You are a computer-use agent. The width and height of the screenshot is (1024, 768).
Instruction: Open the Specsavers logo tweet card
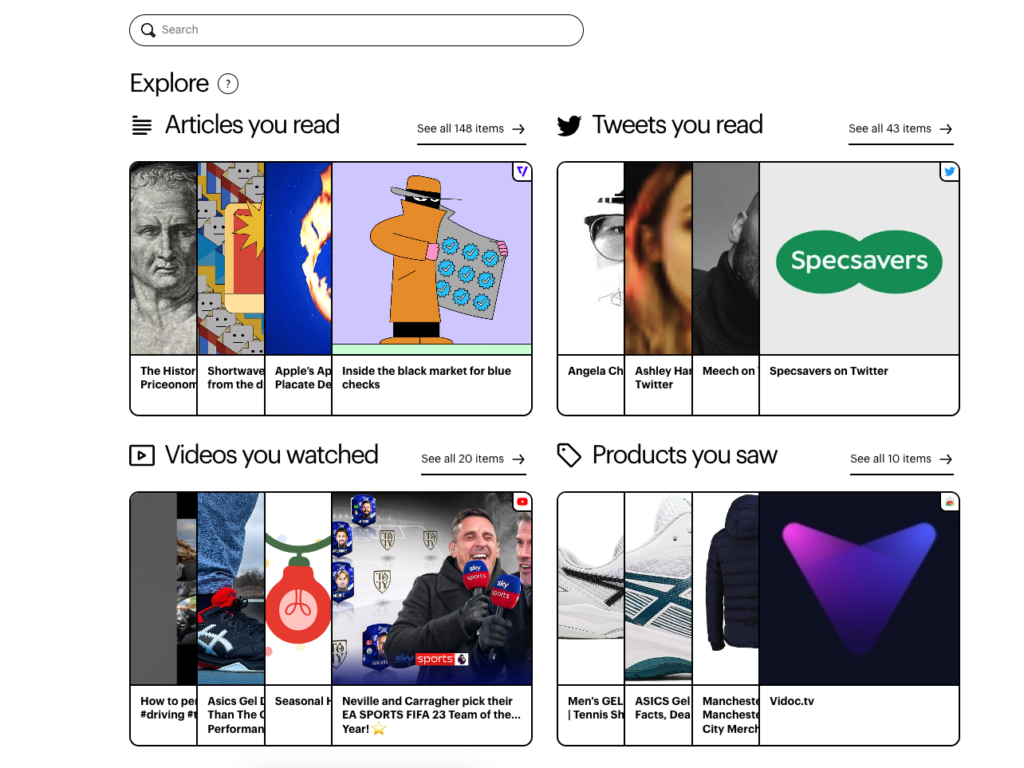coord(859,259)
